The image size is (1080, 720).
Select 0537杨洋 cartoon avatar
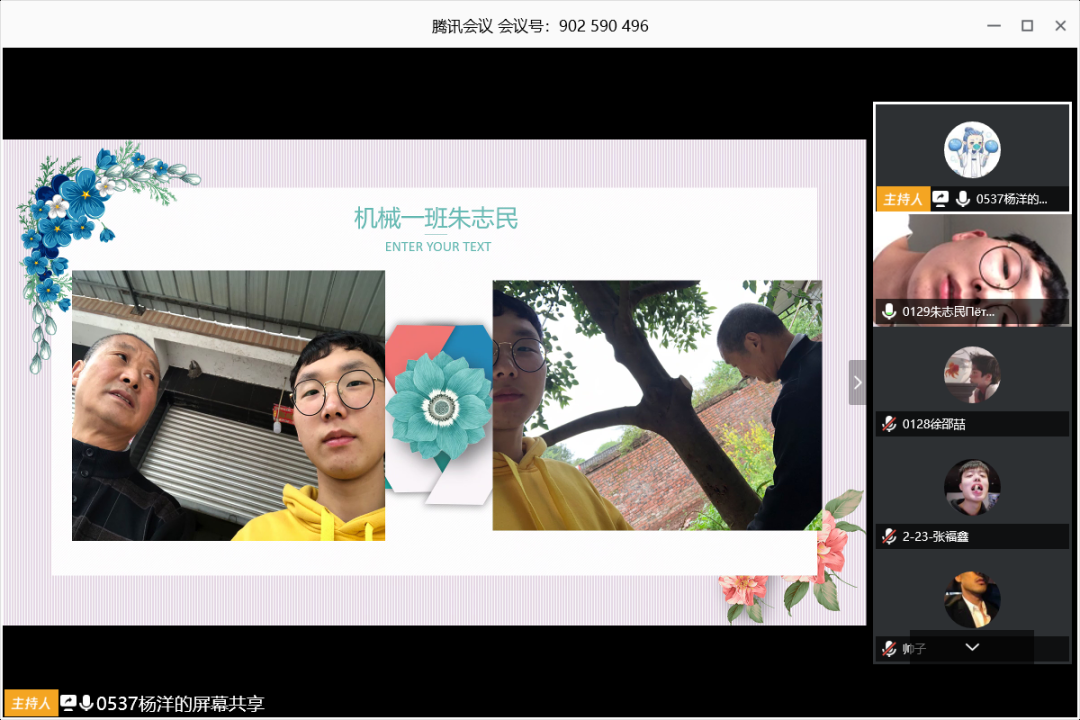[x=972, y=150]
